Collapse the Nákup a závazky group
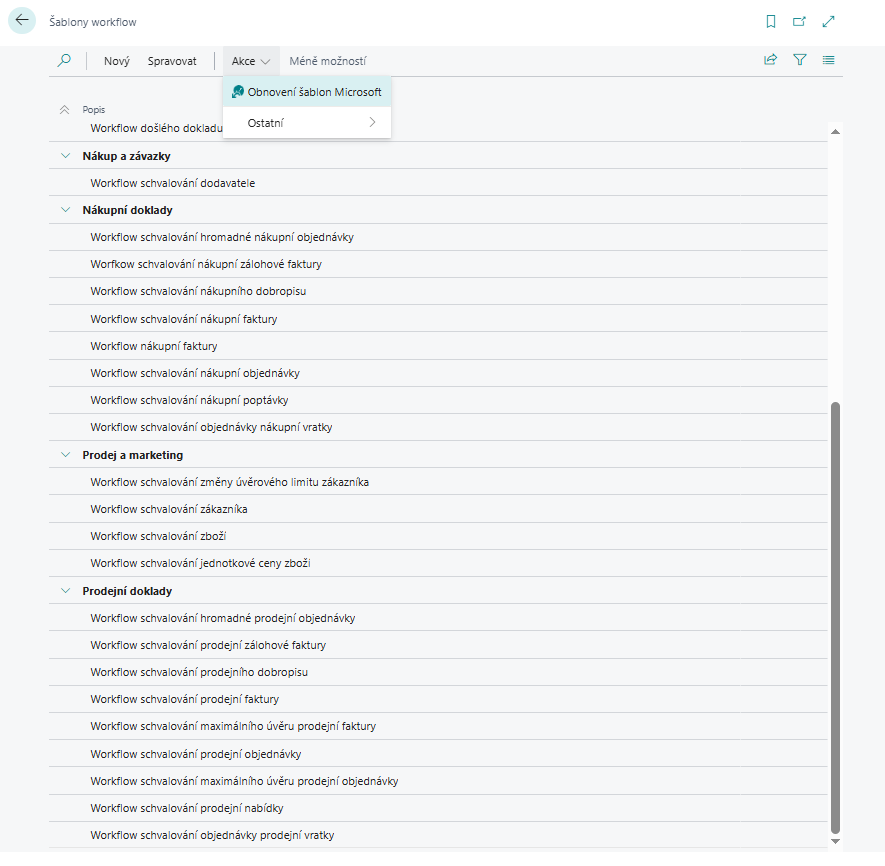Image resolution: width=885 pixels, height=866 pixels. (65, 156)
